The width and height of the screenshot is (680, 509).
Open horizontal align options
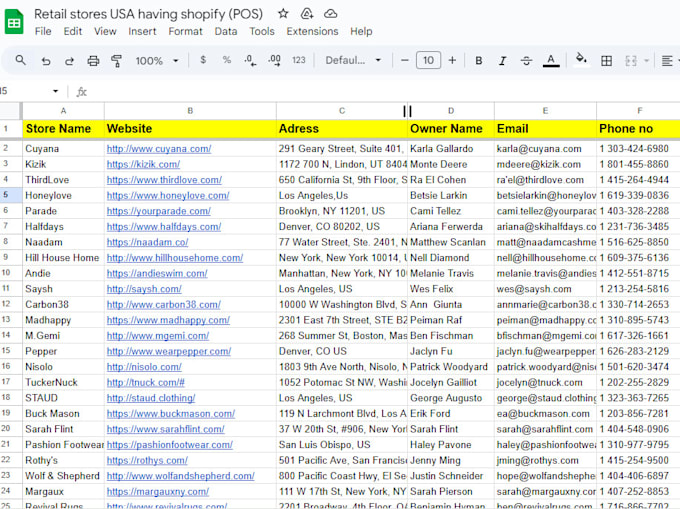[667, 61]
